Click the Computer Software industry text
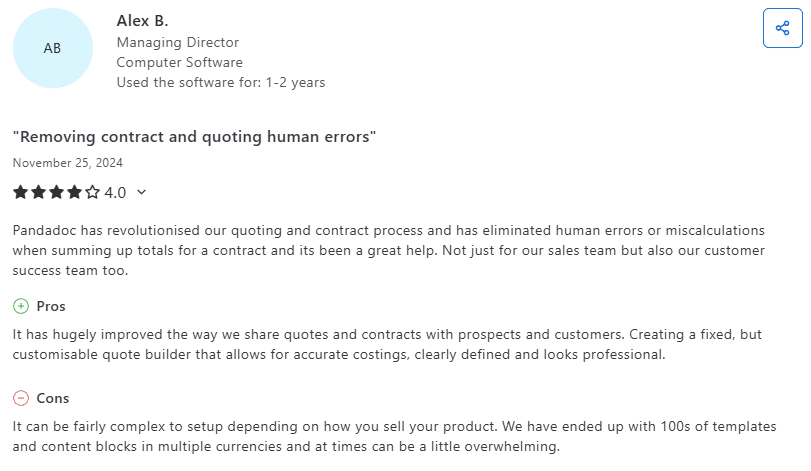Image resolution: width=811 pixels, height=471 pixels. pos(180,62)
